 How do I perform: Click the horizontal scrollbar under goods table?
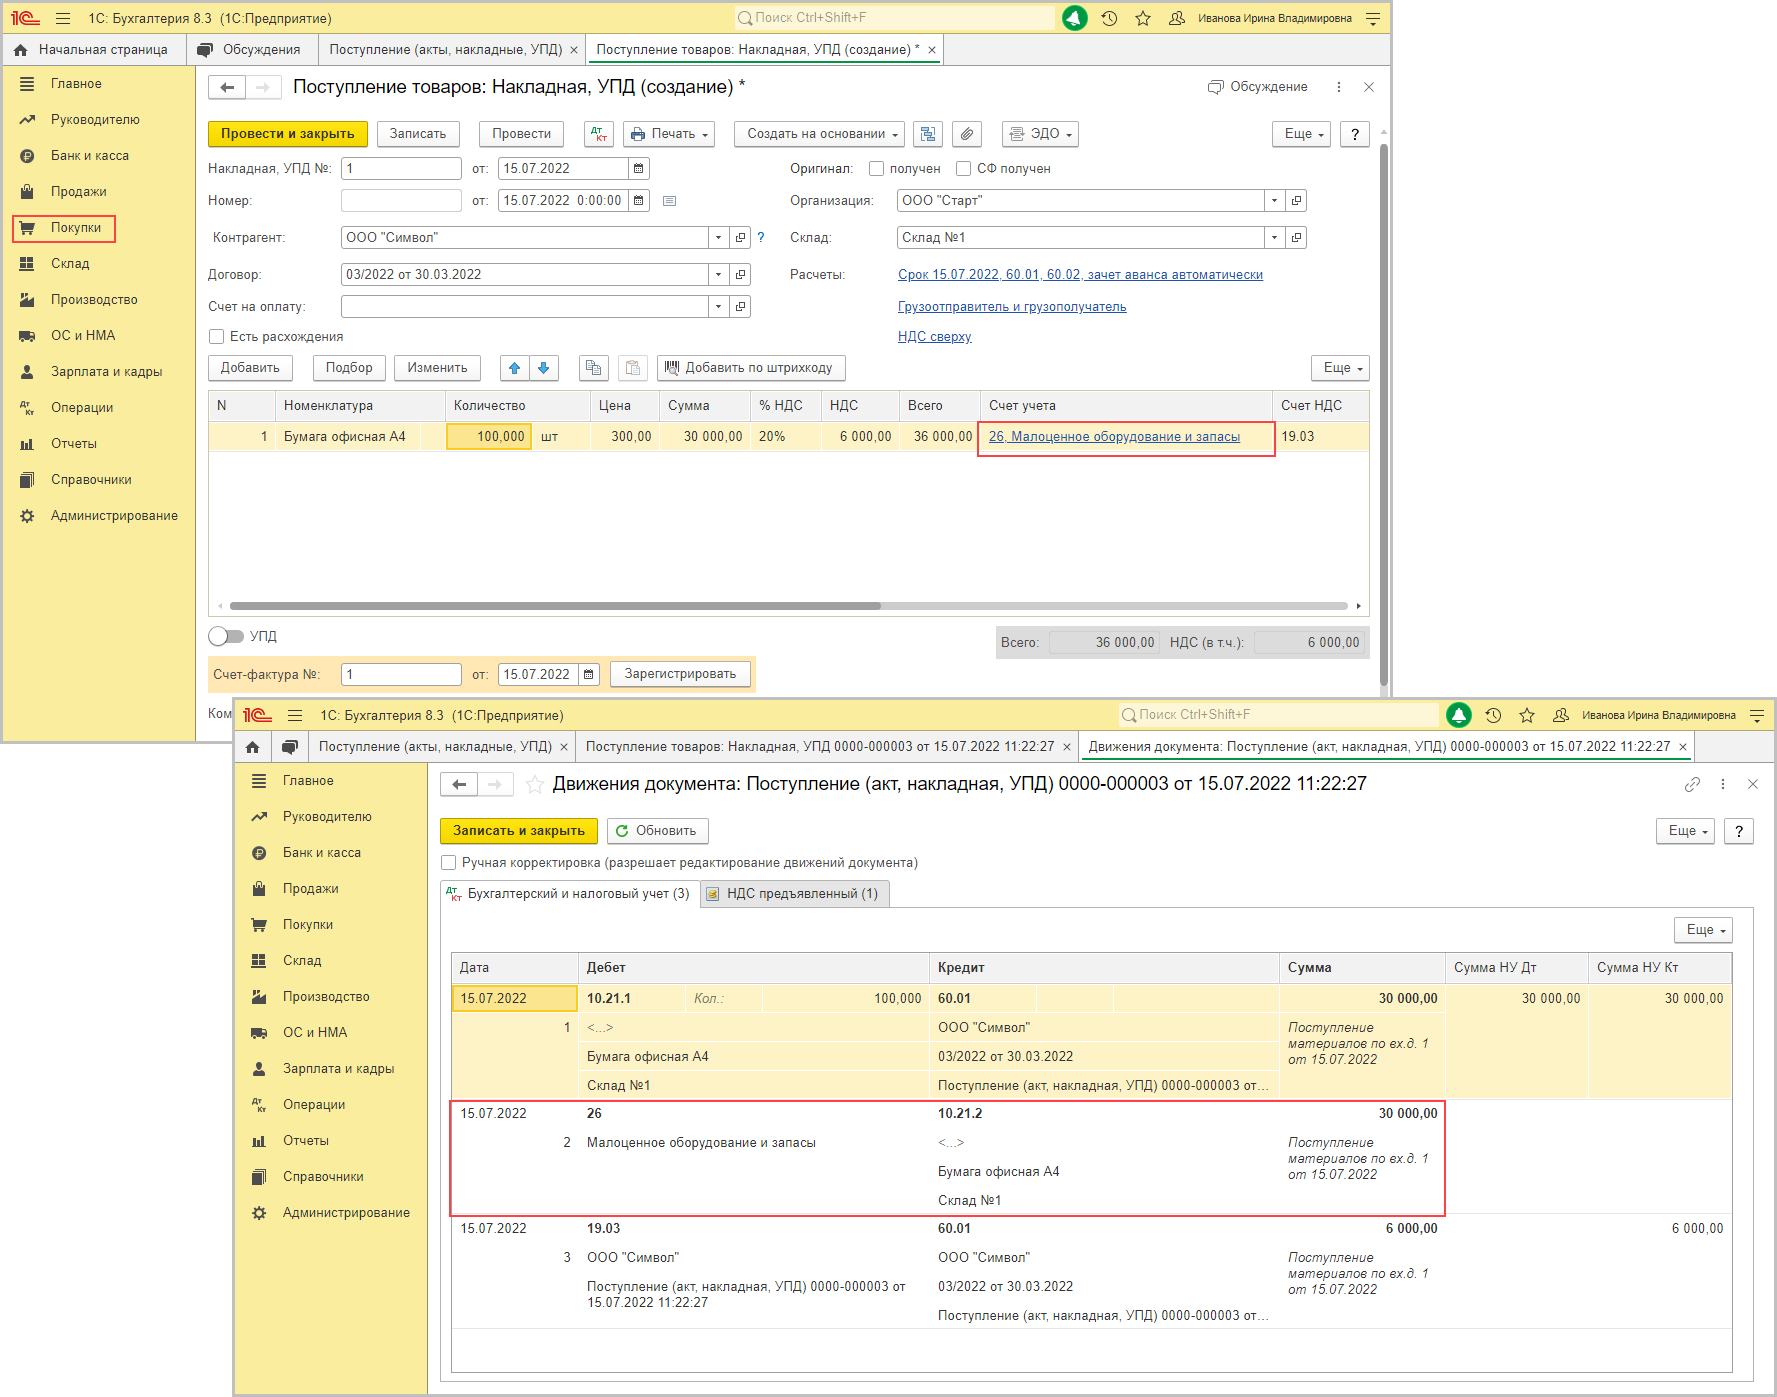(555, 606)
